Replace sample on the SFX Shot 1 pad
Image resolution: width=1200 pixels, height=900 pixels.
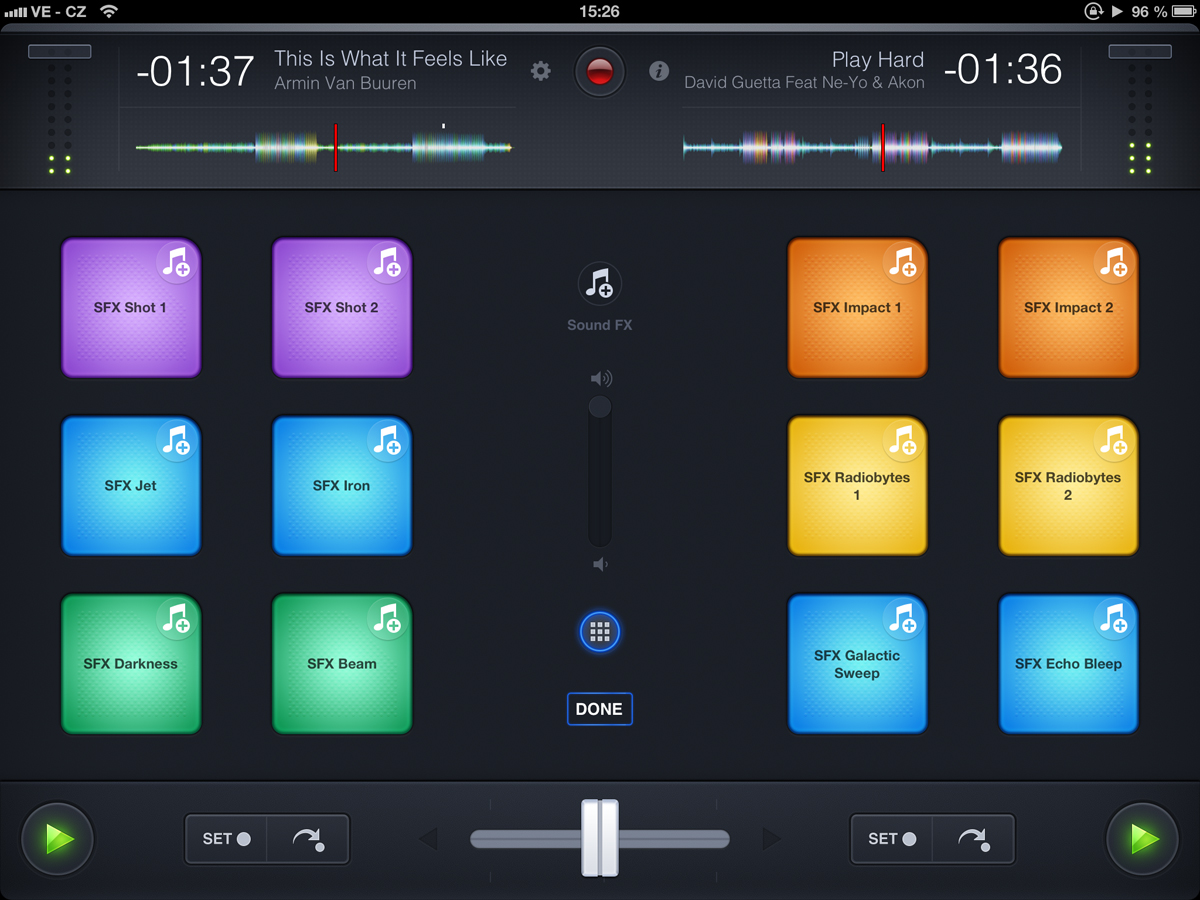pos(176,264)
